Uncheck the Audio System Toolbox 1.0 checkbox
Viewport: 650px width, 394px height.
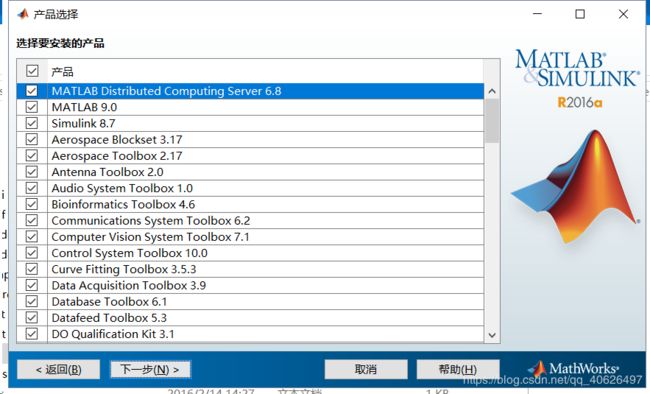[x=32, y=188]
